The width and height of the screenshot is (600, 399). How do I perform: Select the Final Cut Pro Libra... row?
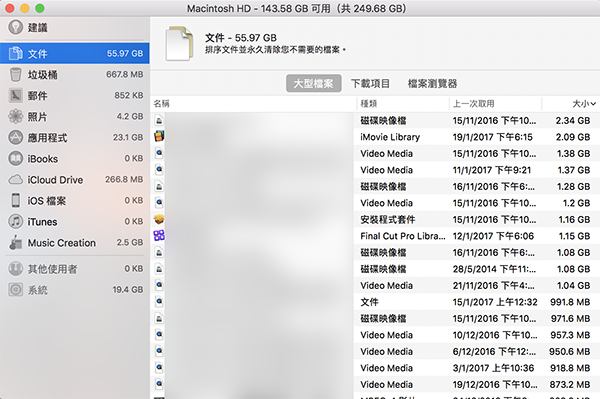[375, 236]
